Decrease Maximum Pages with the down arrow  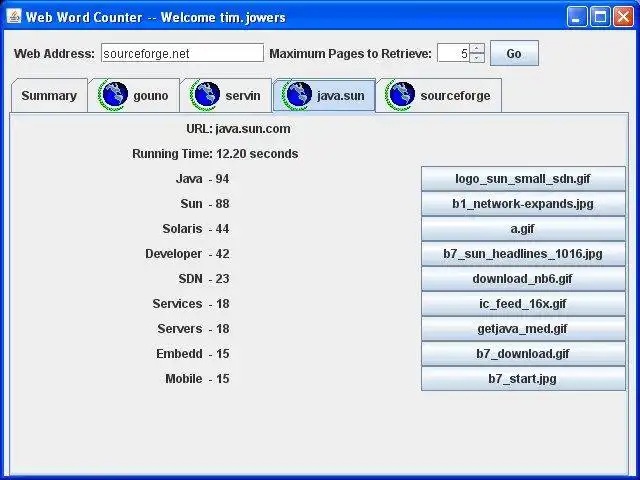477,58
